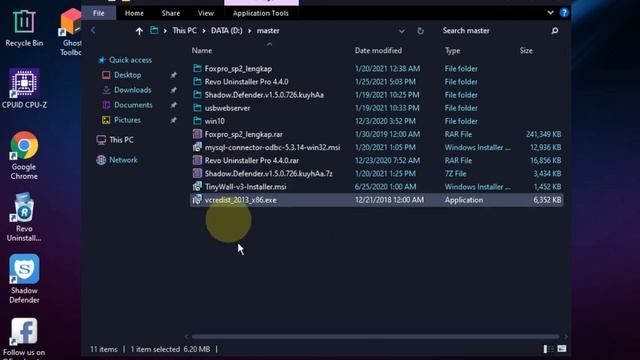This screenshot has width=640, height=360.
Task: Click the search magnifier icon
Action: [555, 31]
